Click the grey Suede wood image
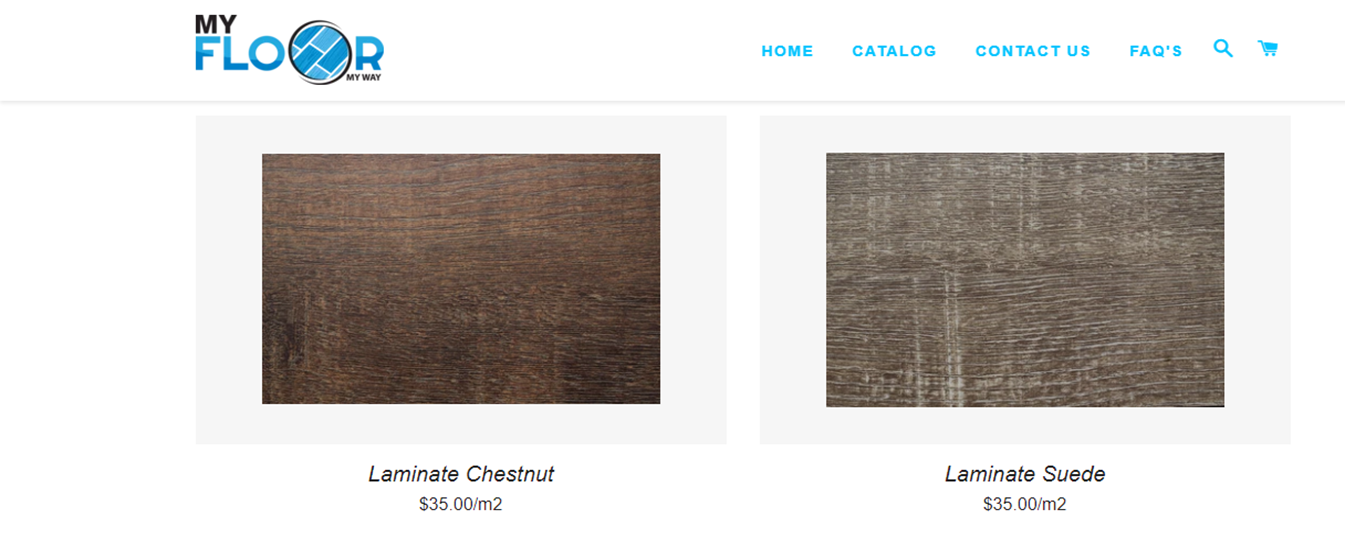 click(x=1025, y=280)
